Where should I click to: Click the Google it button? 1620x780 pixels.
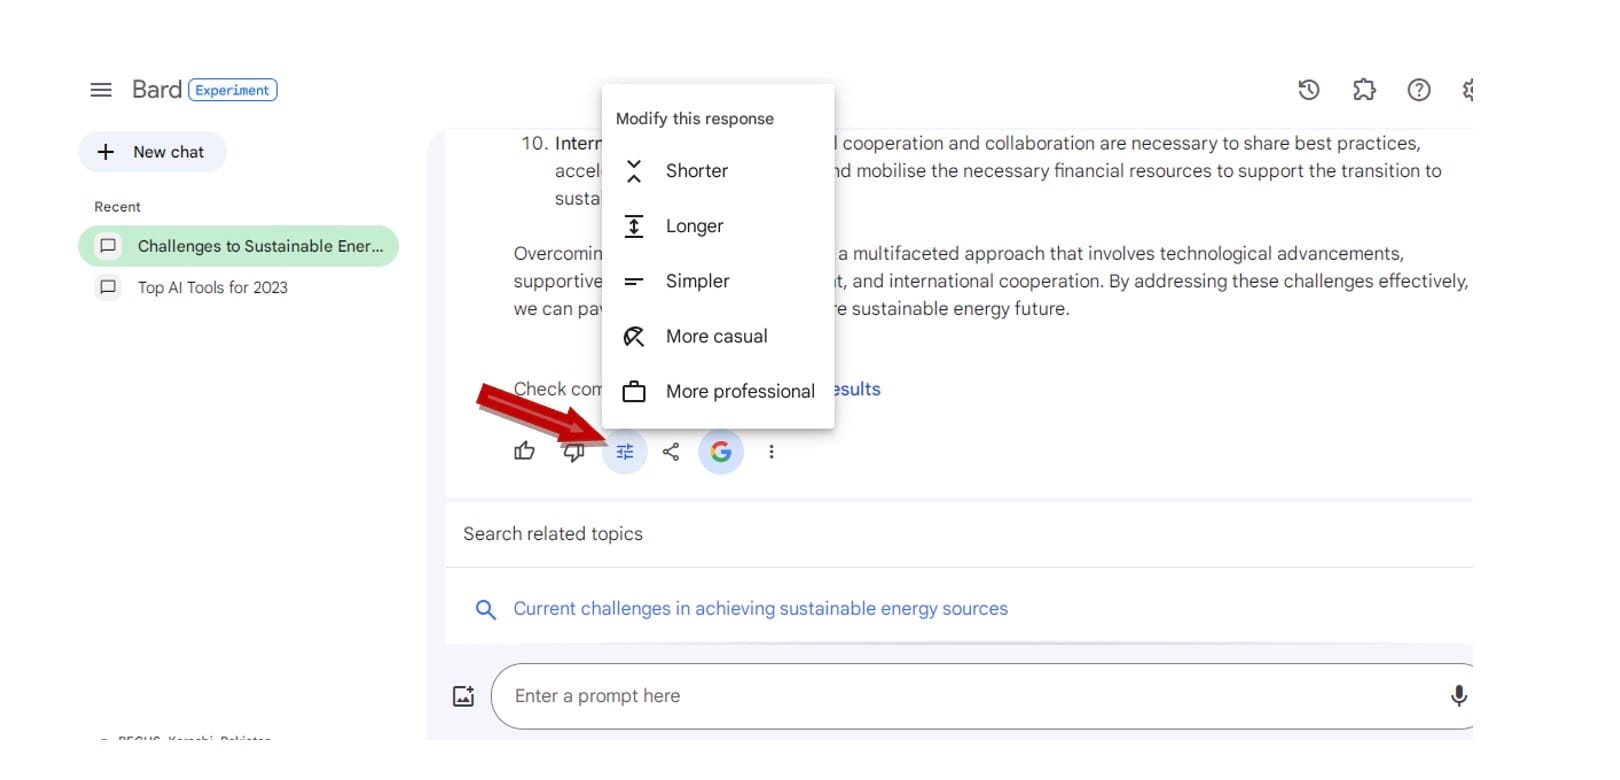[721, 452]
